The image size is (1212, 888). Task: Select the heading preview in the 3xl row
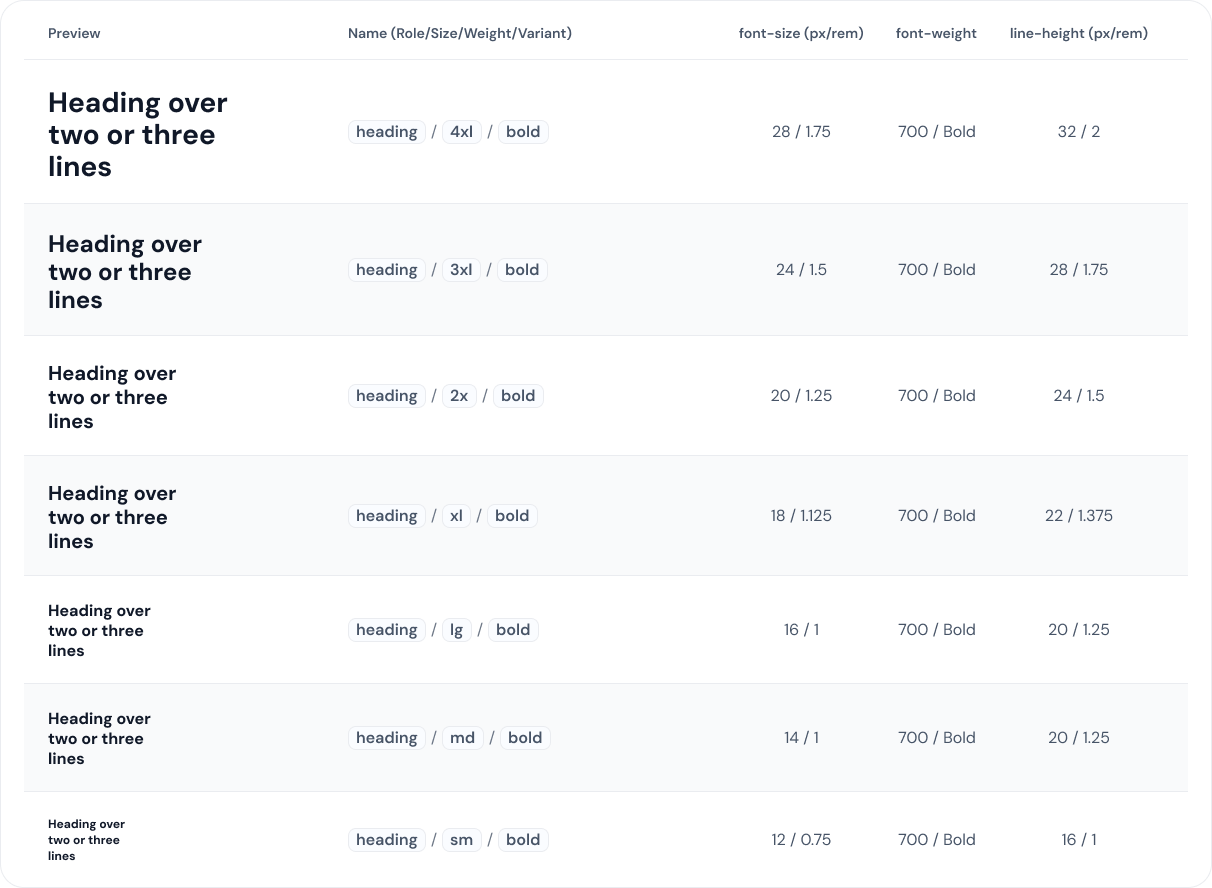(x=125, y=271)
